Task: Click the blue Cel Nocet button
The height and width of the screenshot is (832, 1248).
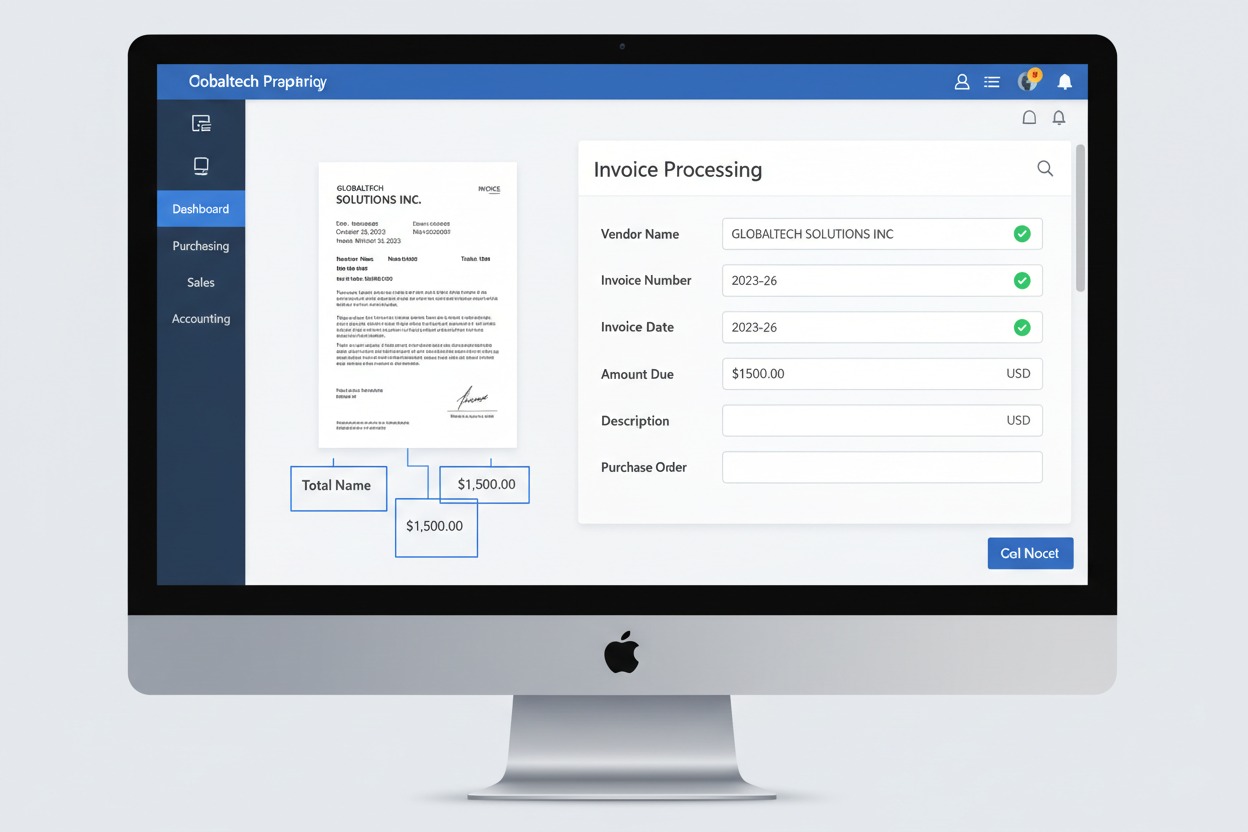Action: [1030, 553]
